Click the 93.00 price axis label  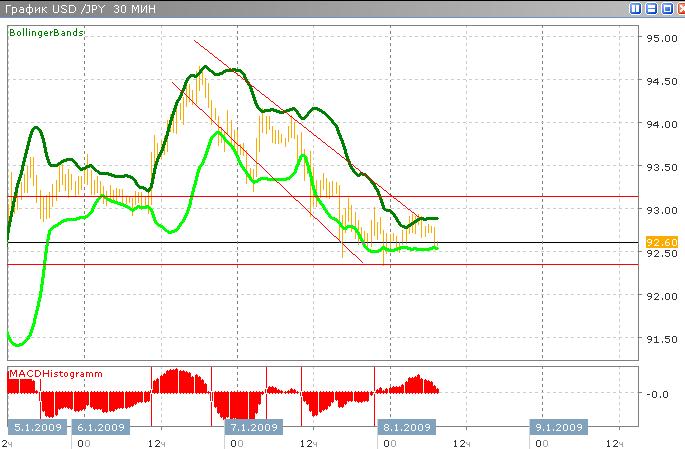tap(660, 211)
